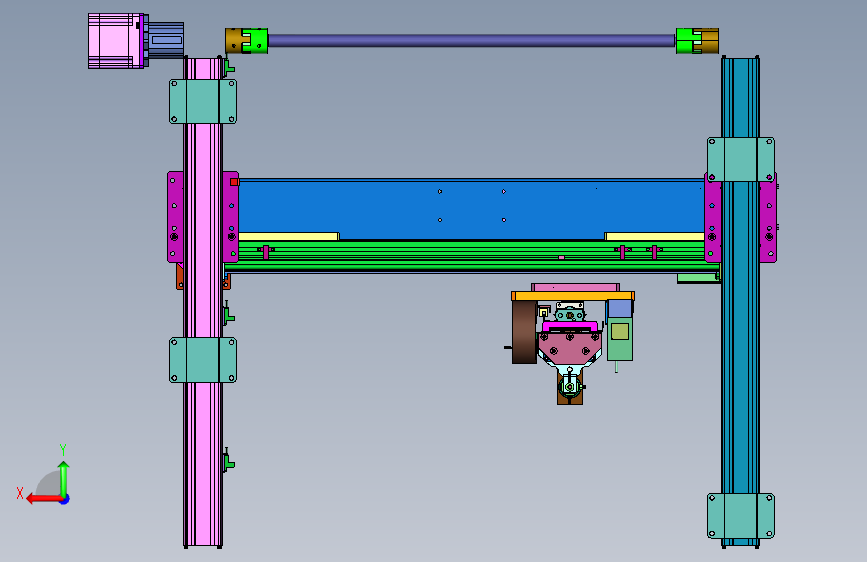Select top teal bracket on pink rail
Viewport: 867px width, 562px height.
pos(203,101)
